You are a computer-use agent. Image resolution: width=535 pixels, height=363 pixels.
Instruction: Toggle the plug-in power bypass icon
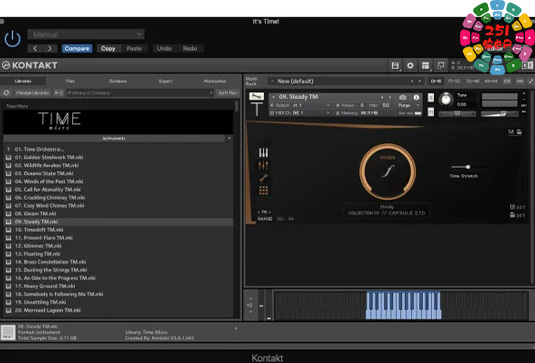pos(13,39)
